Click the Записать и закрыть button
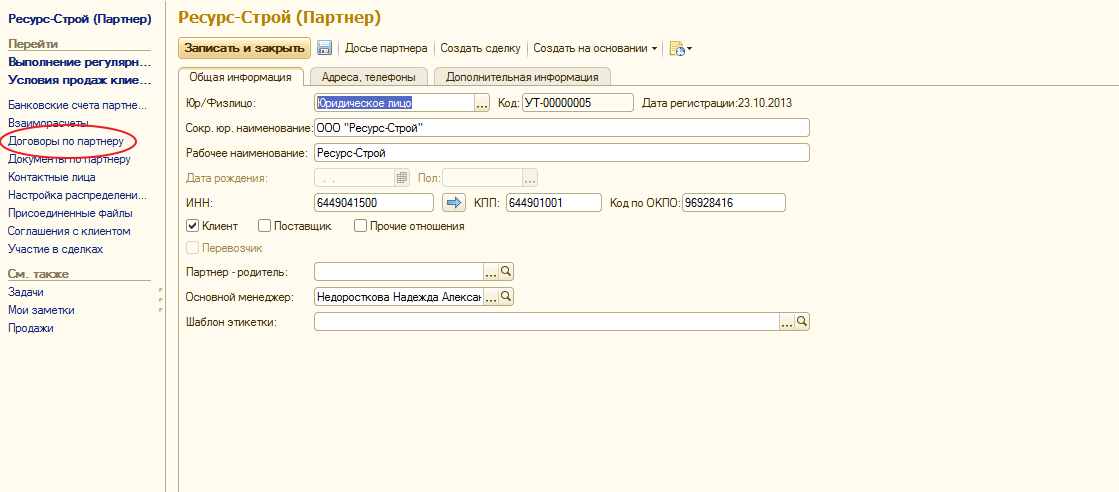The height and width of the screenshot is (492, 1119). [244, 48]
